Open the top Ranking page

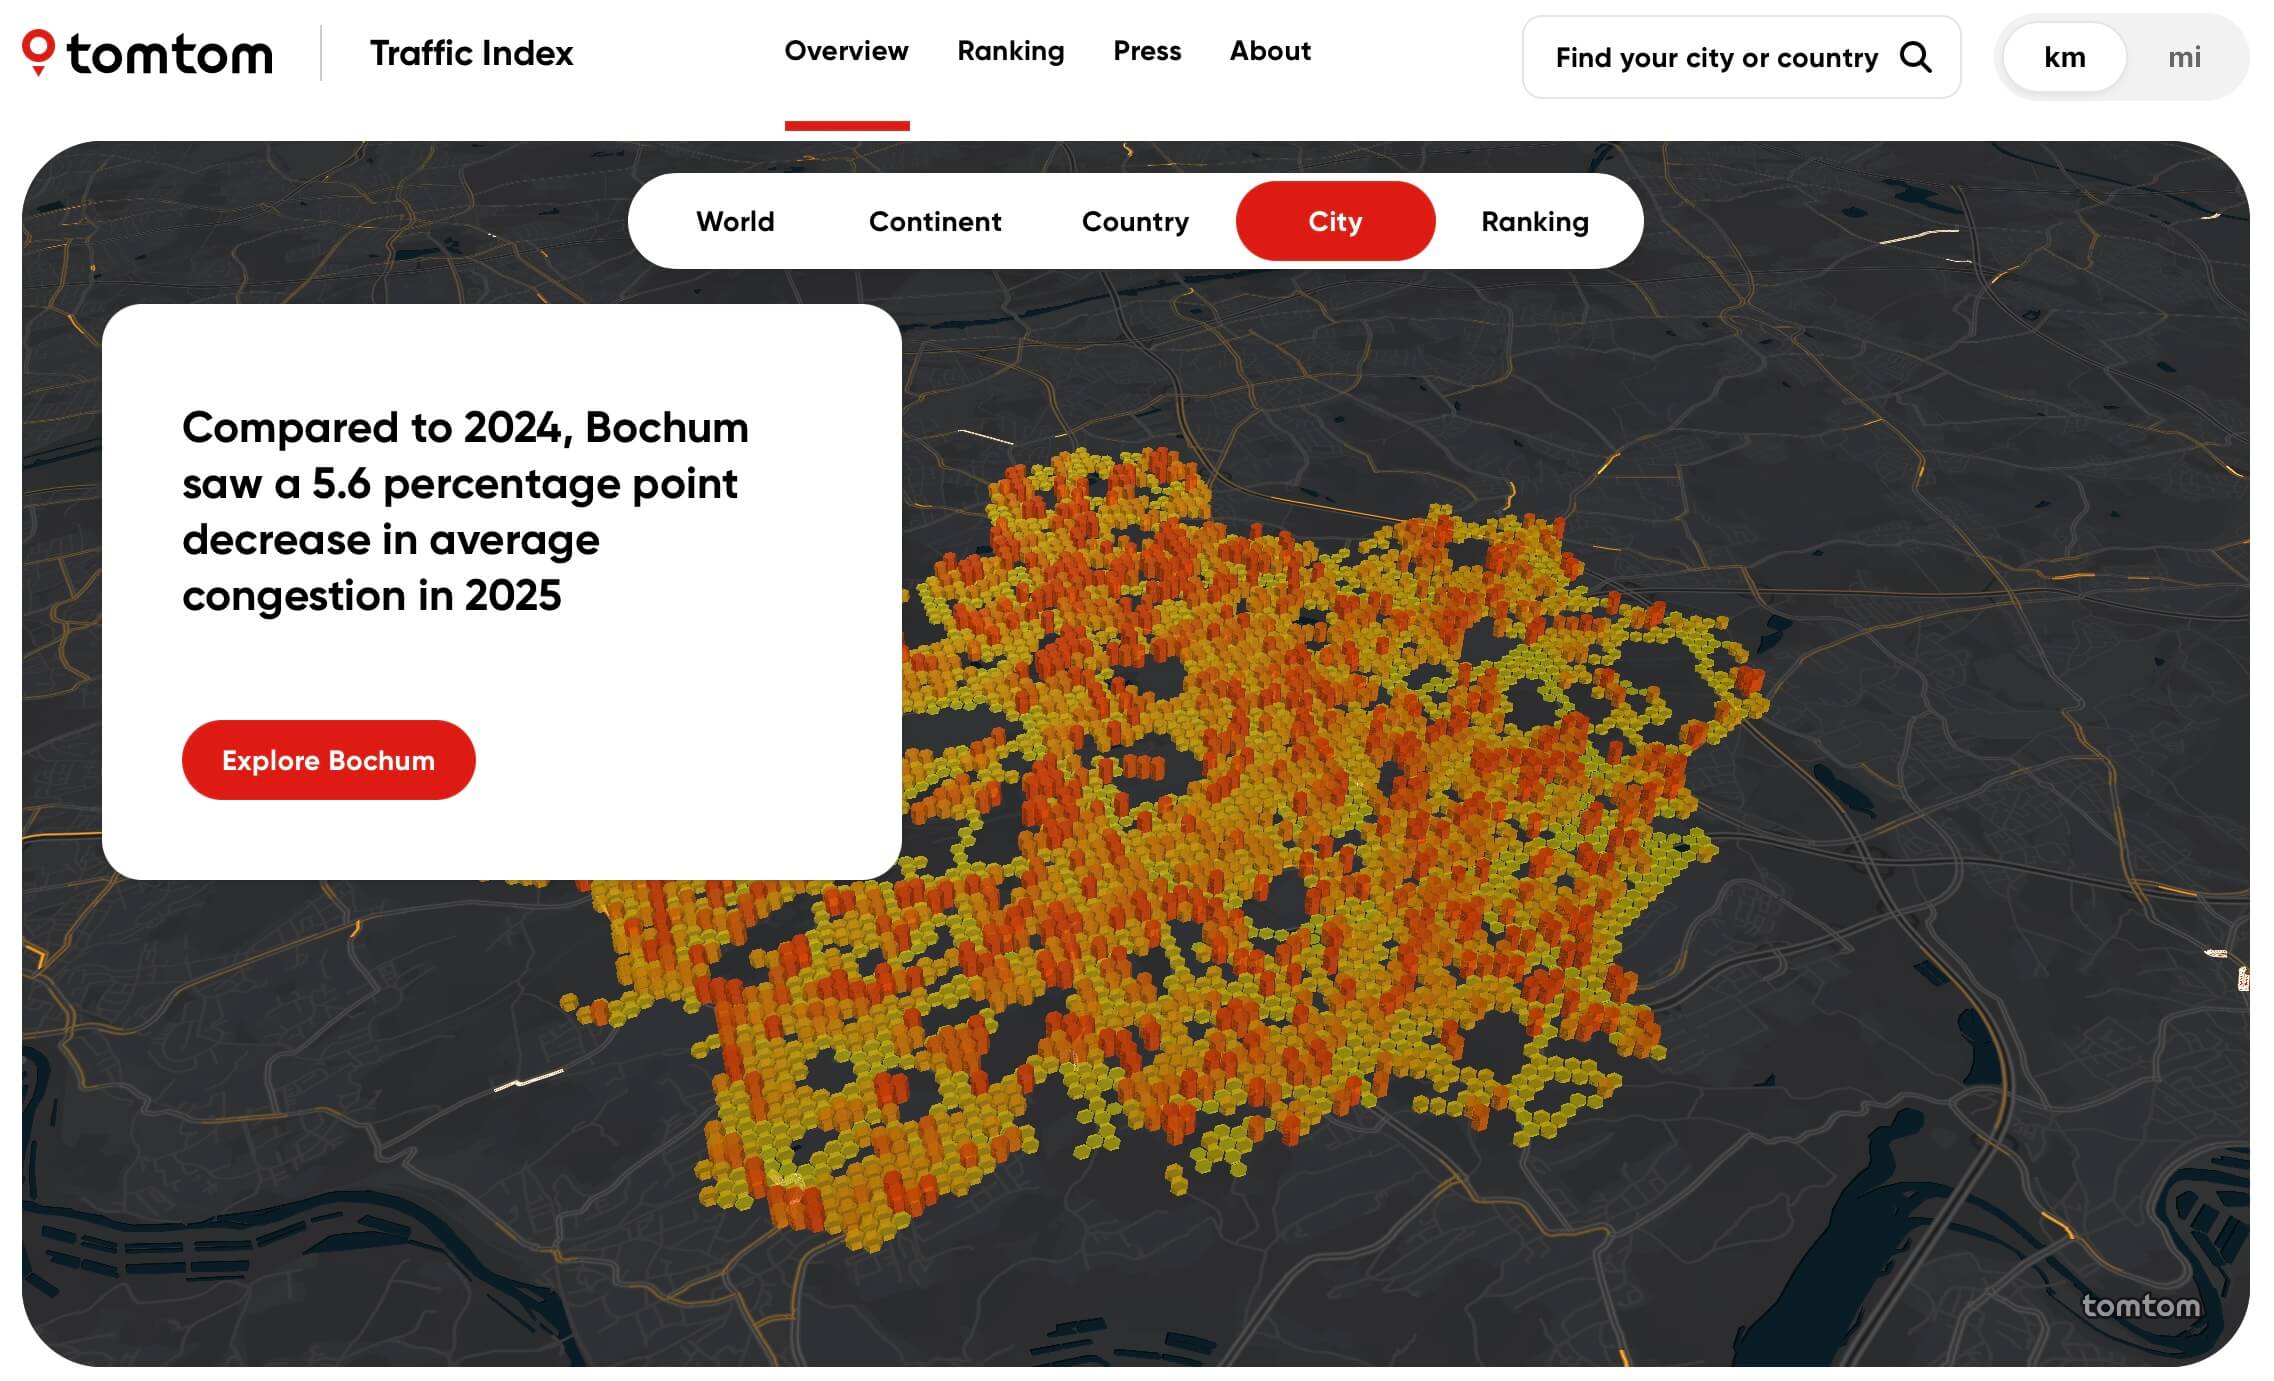1010,51
